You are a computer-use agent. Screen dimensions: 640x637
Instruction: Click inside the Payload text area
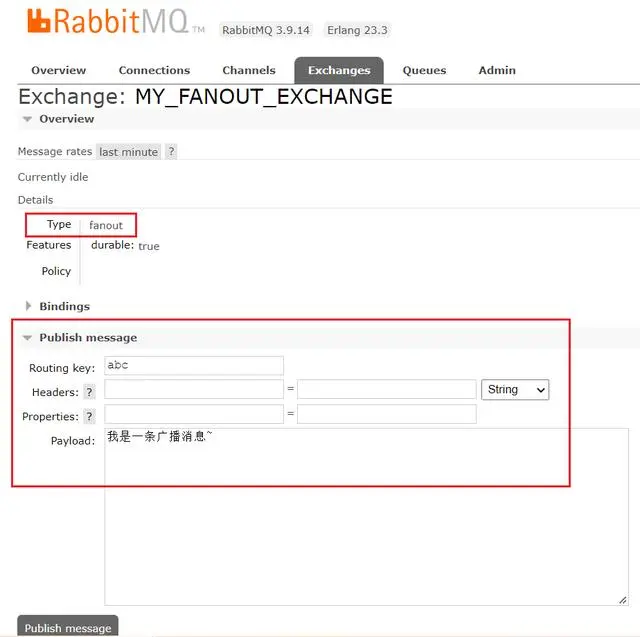(x=366, y=517)
